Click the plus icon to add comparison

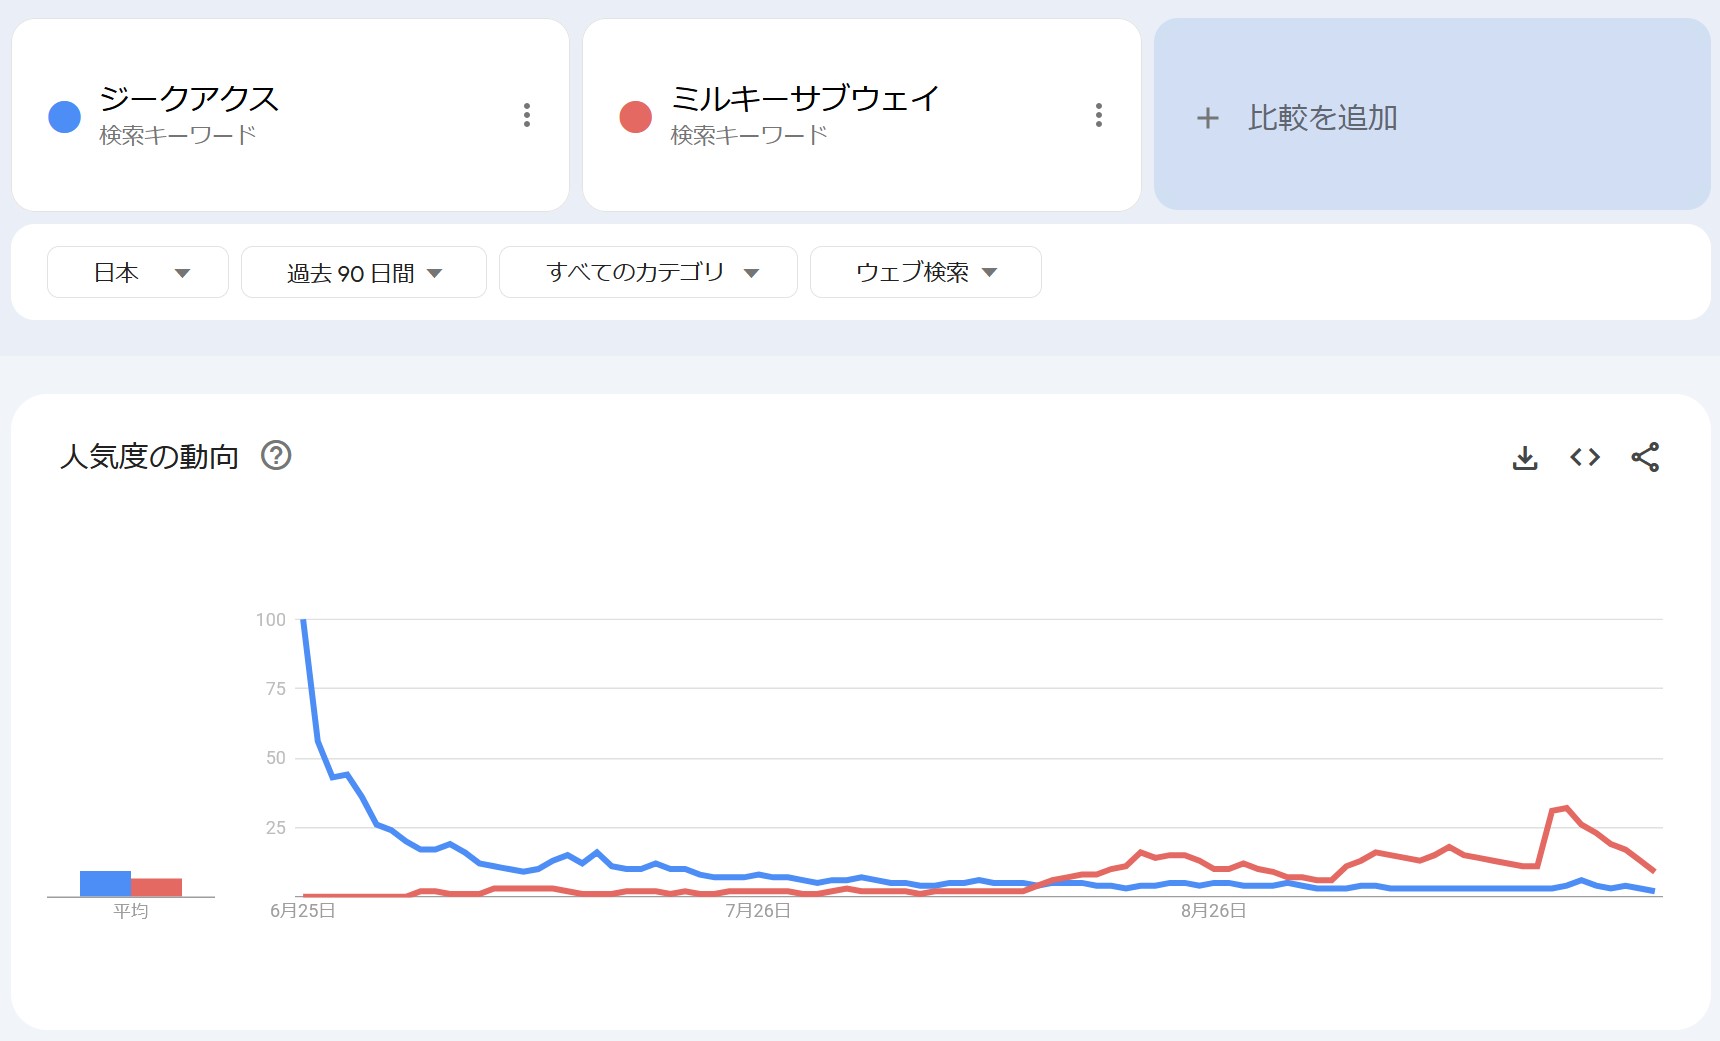[x=1208, y=118]
